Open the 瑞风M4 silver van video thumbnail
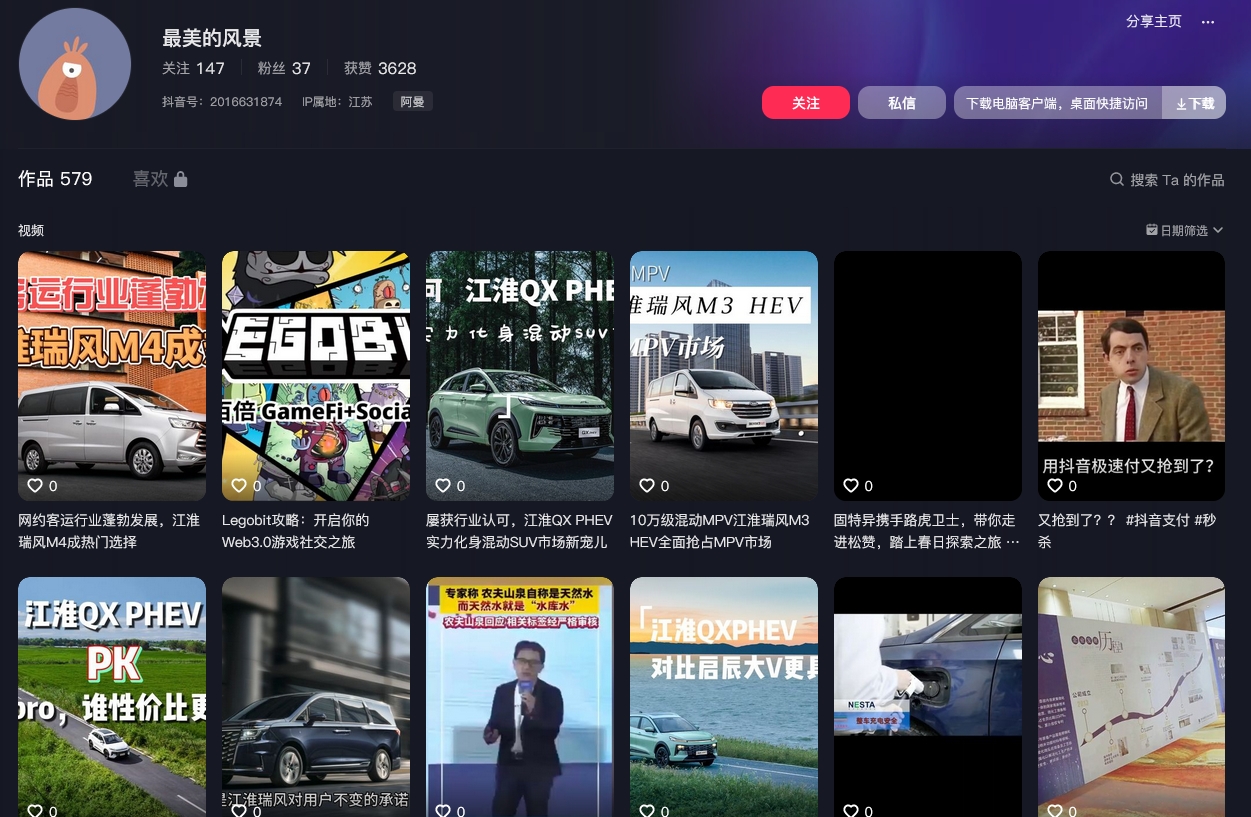The width and height of the screenshot is (1251, 817). [112, 376]
